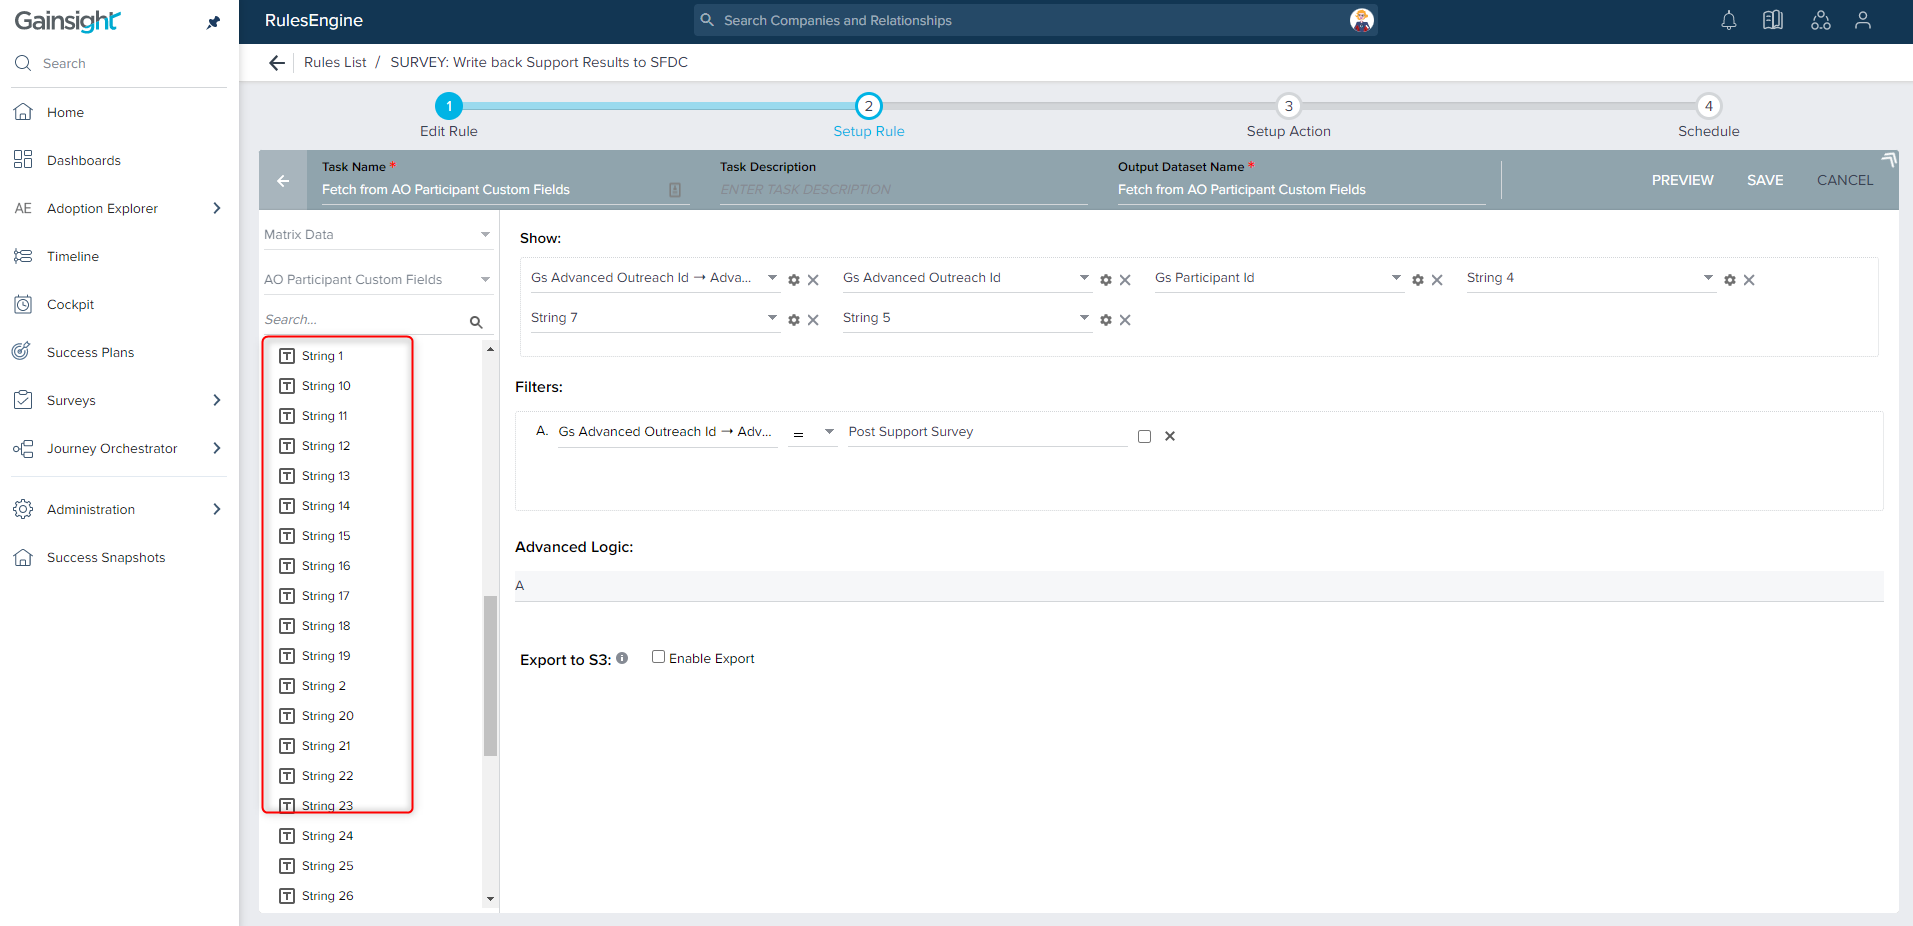Viewport: 1913px width, 926px height.
Task: Edit filter value Post Support Survey
Action: (987, 432)
